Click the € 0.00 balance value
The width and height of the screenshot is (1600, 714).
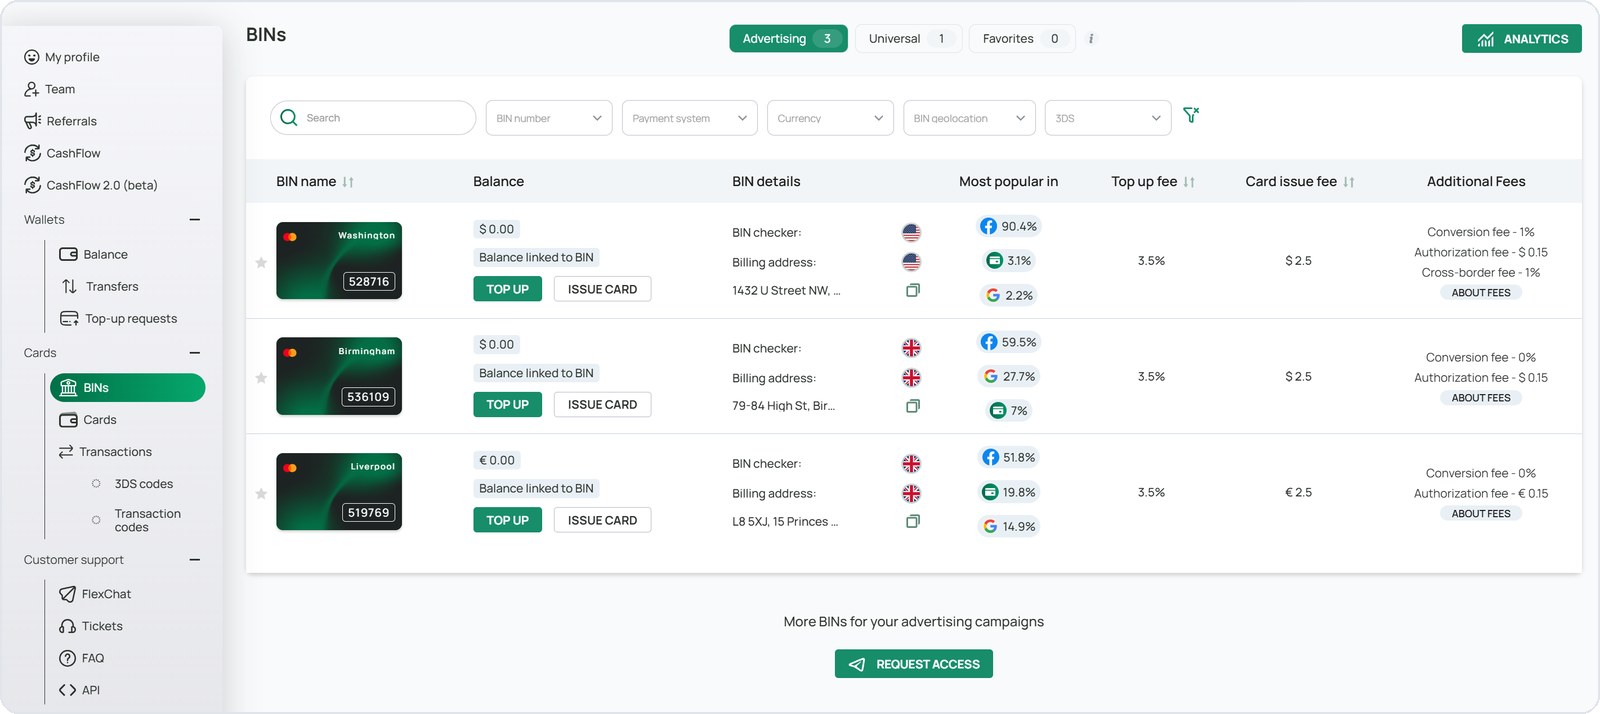pos(497,461)
